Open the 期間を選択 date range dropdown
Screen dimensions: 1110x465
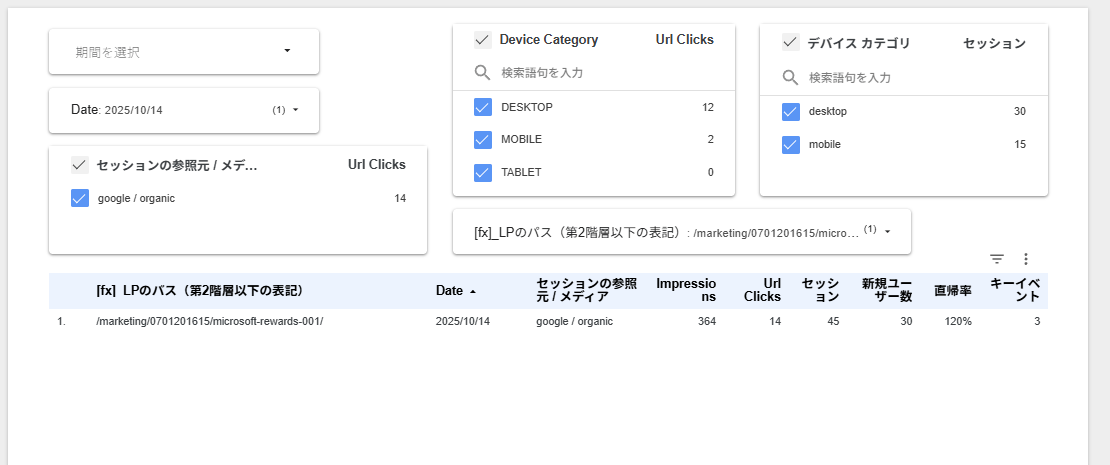point(184,51)
